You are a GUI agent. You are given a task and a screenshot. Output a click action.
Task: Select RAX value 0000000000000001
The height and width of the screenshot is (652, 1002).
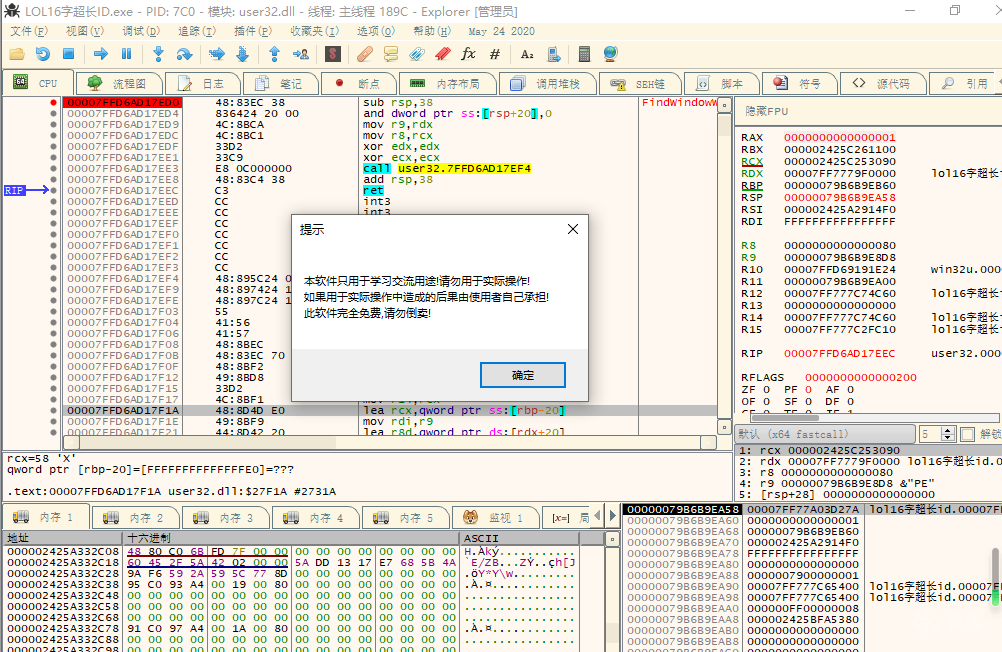coord(840,137)
